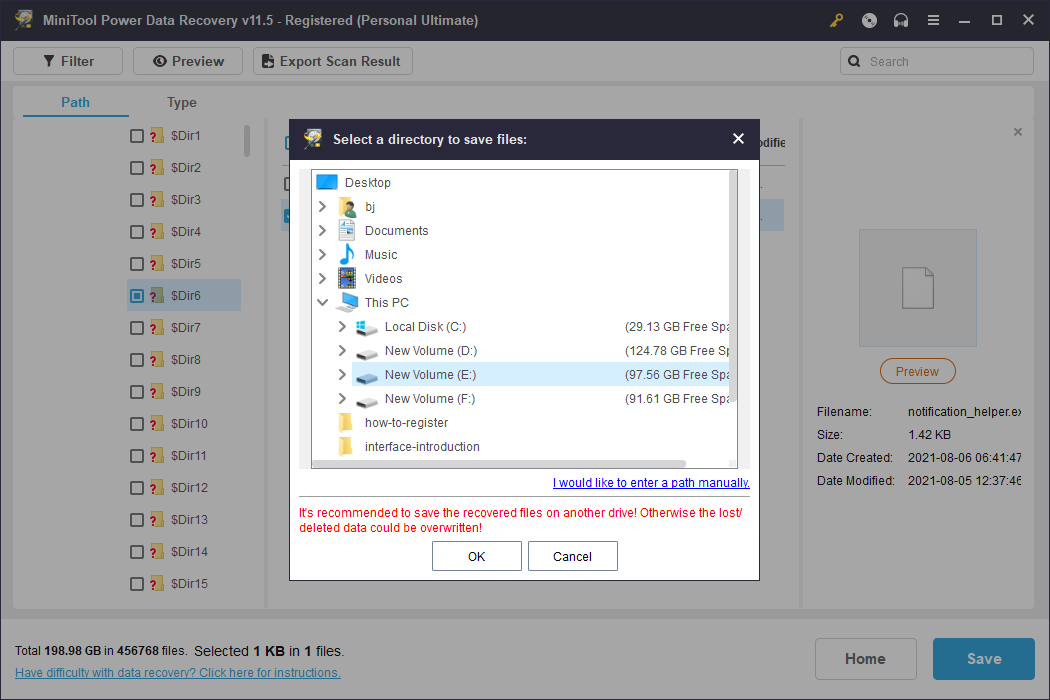Screen dimensions: 1050x700
Task: Click the Home button
Action: (865, 658)
